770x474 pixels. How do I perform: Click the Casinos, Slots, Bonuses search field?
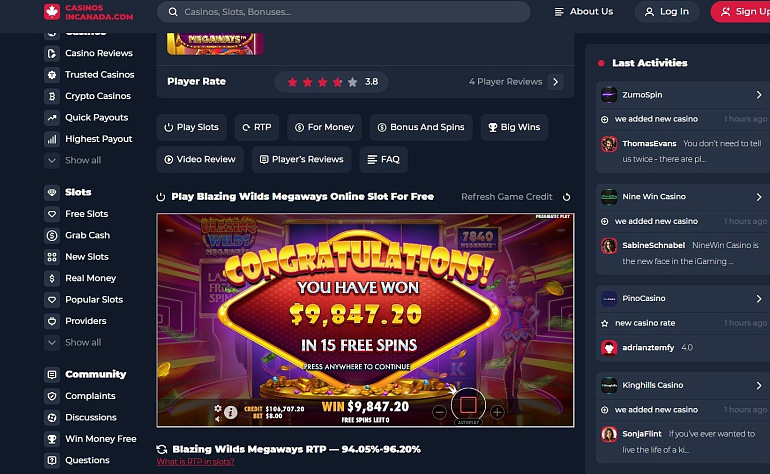click(x=343, y=12)
